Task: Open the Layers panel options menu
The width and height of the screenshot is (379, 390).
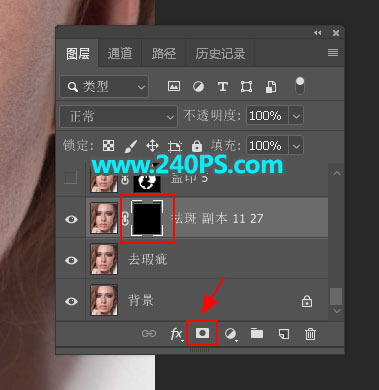Action: pyautogui.click(x=333, y=53)
